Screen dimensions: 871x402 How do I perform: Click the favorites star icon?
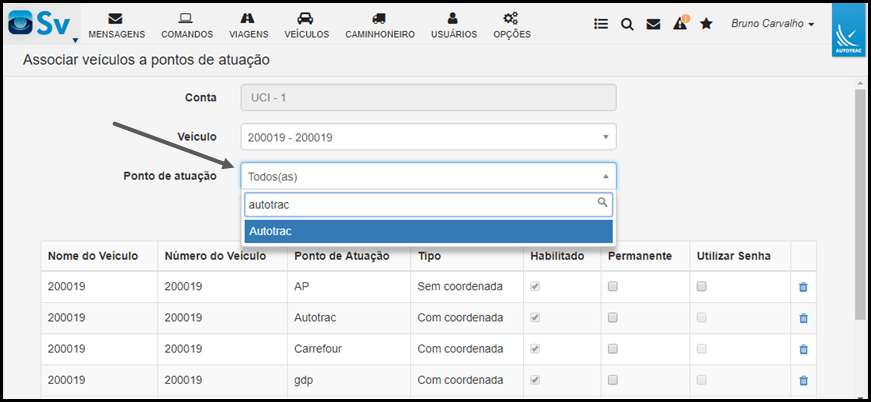(706, 23)
